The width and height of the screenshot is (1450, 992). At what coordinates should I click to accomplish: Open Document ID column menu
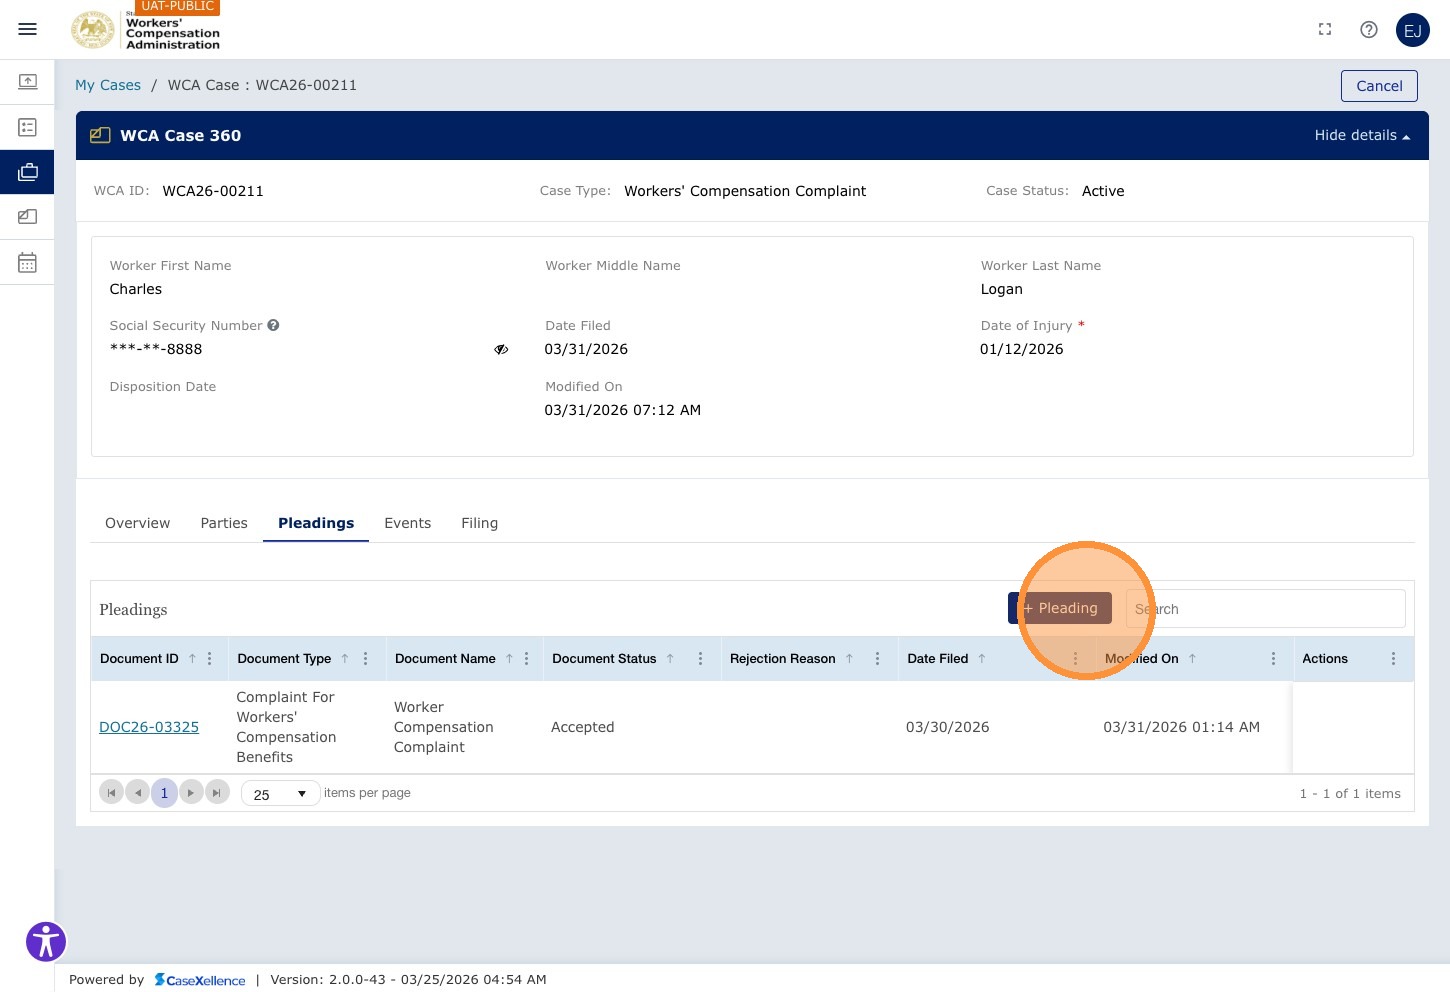209,658
